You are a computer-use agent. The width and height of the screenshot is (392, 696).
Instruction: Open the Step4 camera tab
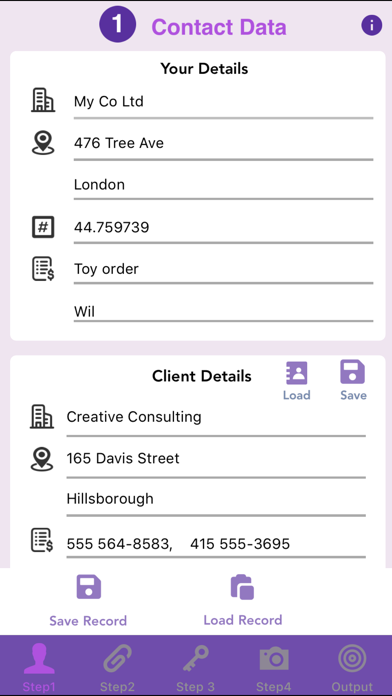274,668
